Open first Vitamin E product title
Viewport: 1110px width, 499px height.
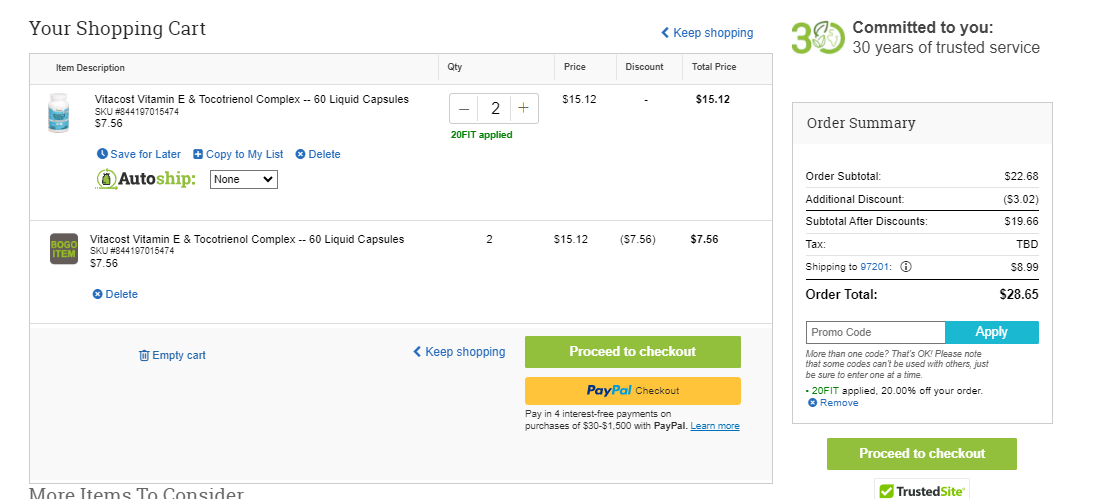[x=251, y=100]
